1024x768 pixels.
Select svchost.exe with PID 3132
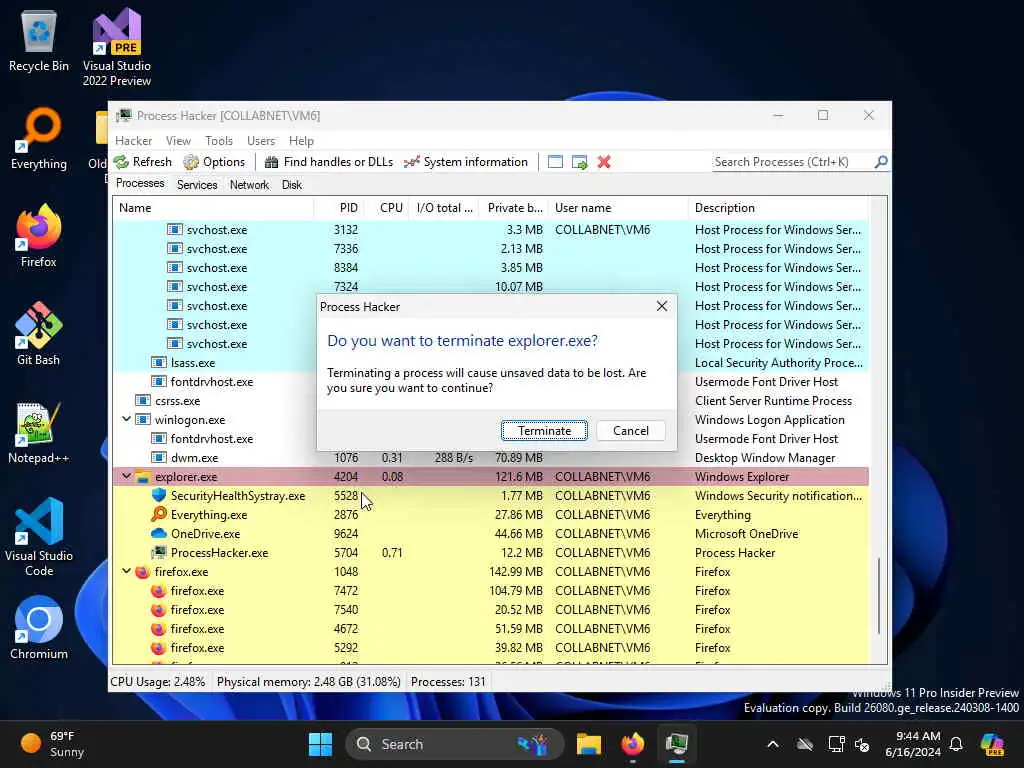point(491,229)
